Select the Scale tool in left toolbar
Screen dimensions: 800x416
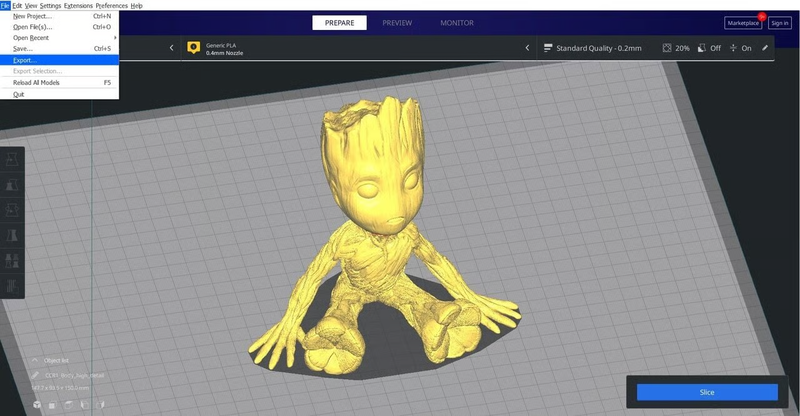pyautogui.click(x=12, y=185)
